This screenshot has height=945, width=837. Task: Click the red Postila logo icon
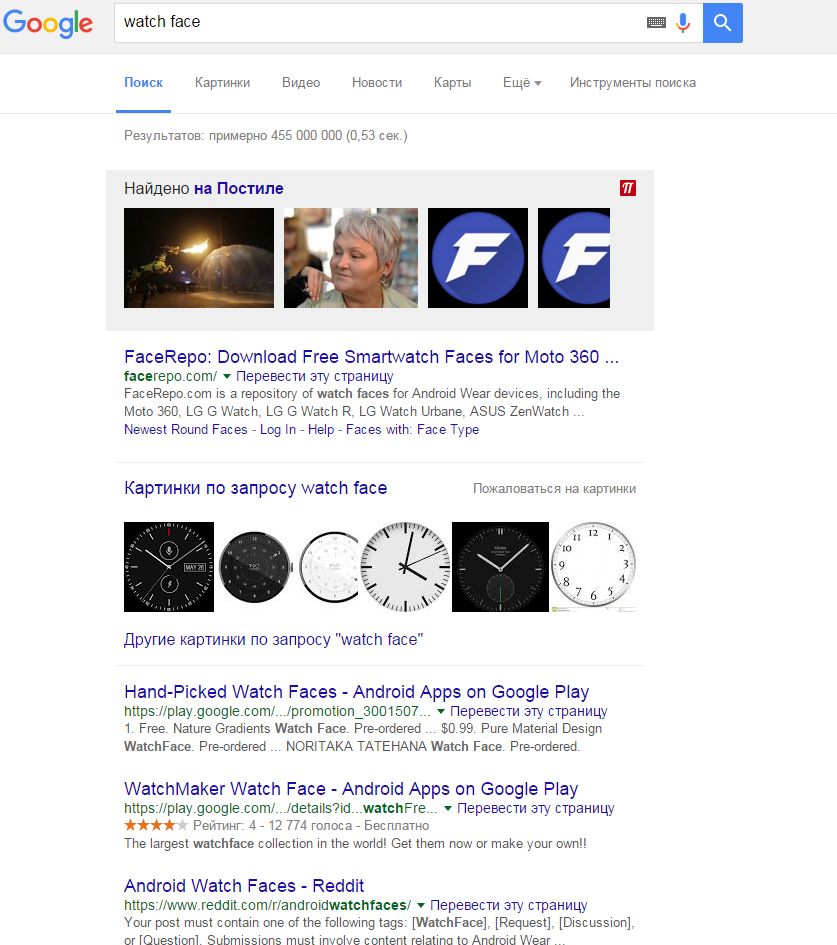click(628, 188)
